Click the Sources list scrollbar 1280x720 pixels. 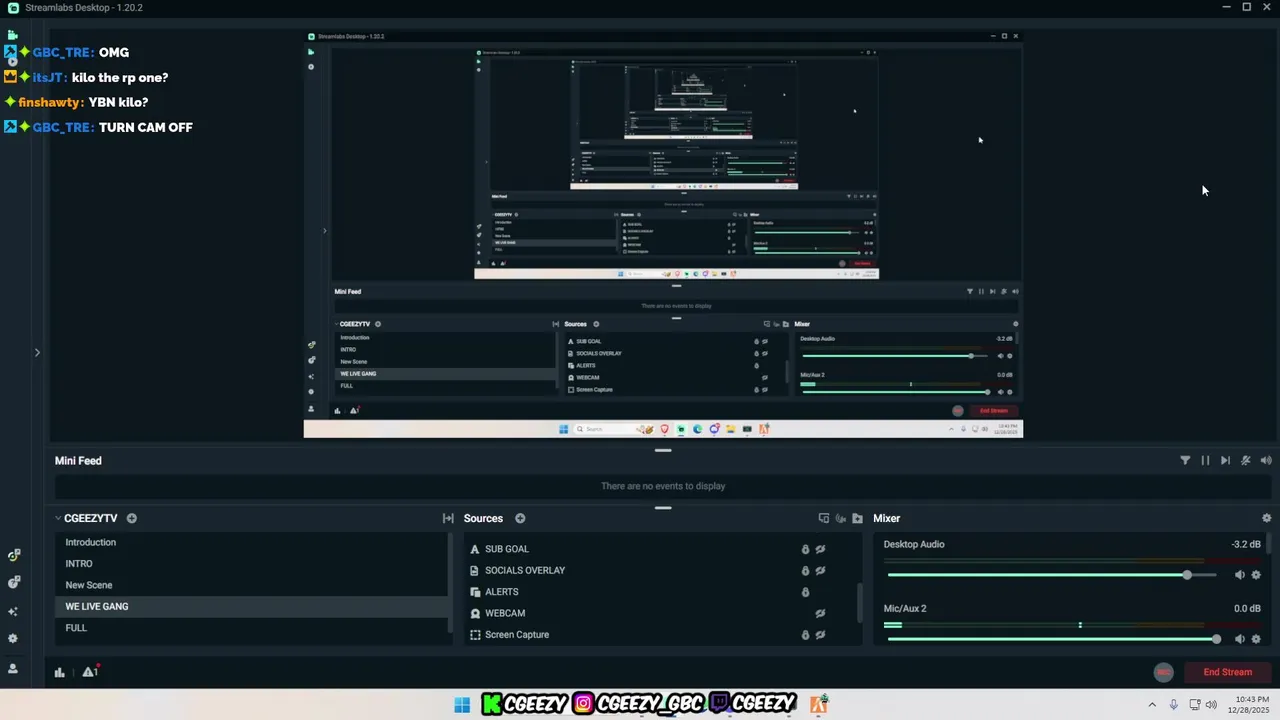(x=859, y=602)
